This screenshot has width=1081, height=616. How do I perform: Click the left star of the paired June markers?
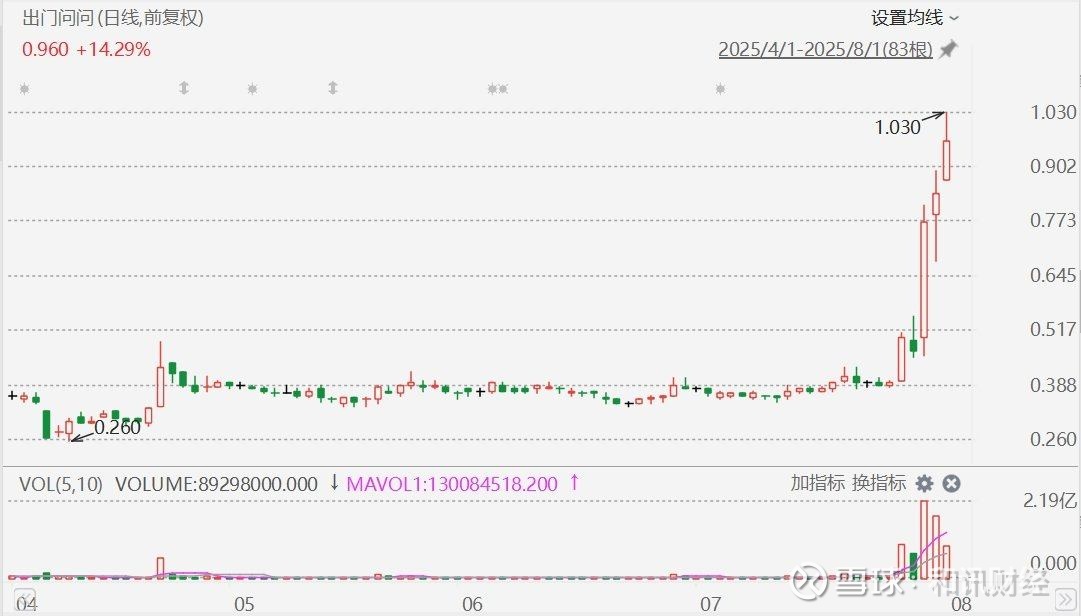point(492,89)
